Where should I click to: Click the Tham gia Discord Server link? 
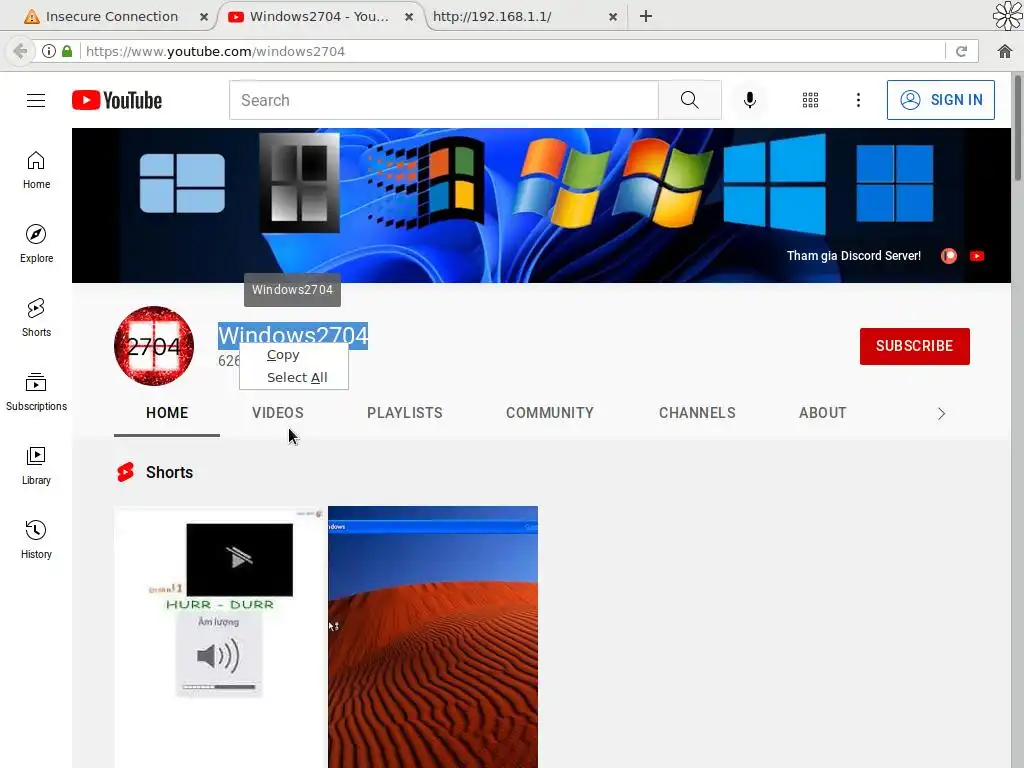(854, 256)
